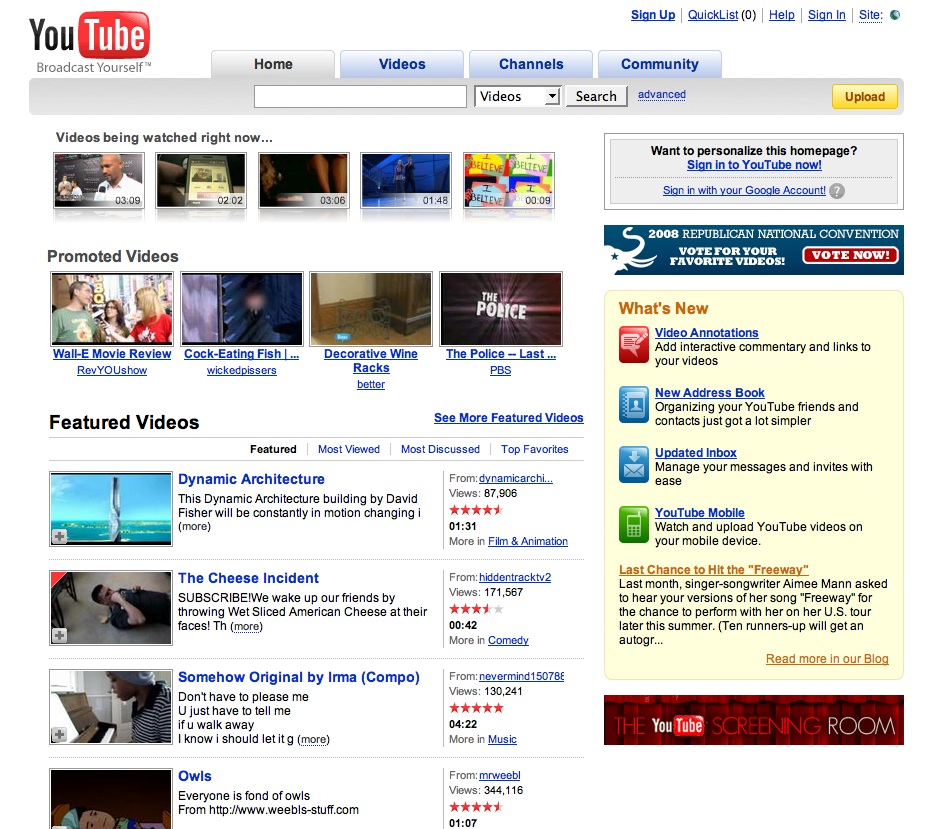The height and width of the screenshot is (829, 952).
Task: Open the 02:02 video being watched now
Action: click(x=201, y=180)
